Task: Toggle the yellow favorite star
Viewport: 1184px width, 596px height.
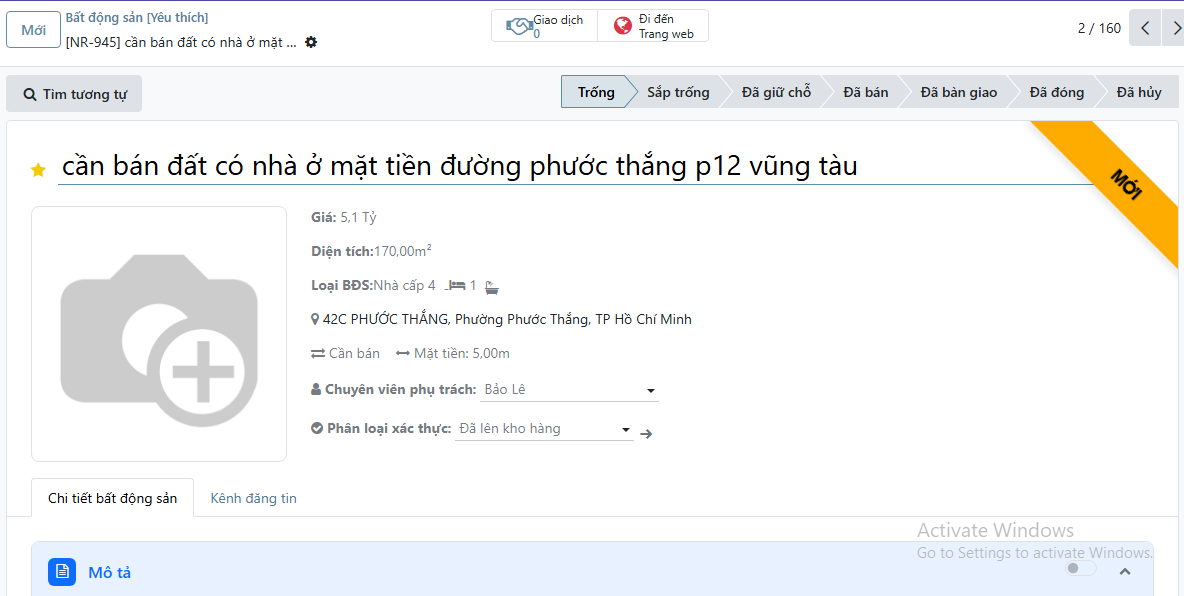Action: pyautogui.click(x=38, y=170)
